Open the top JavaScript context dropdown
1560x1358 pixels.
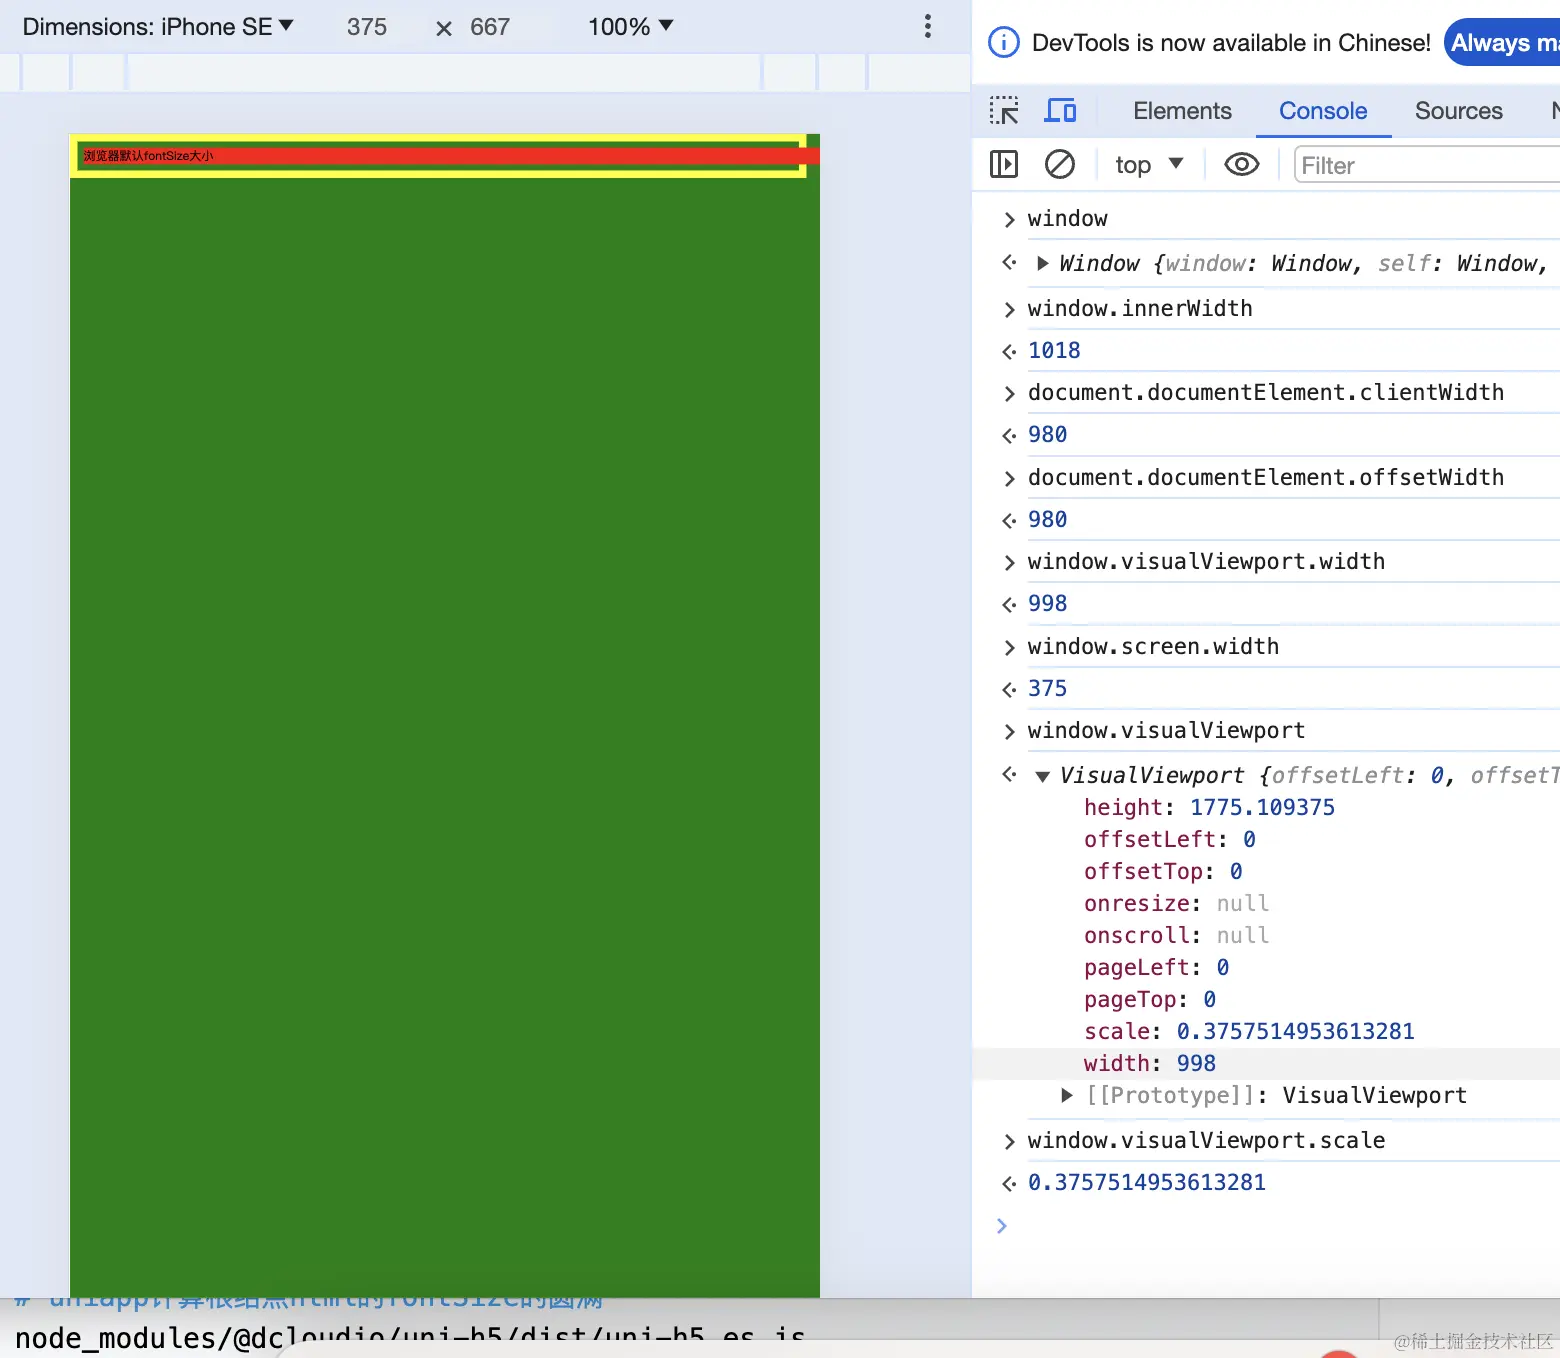[1149, 164]
